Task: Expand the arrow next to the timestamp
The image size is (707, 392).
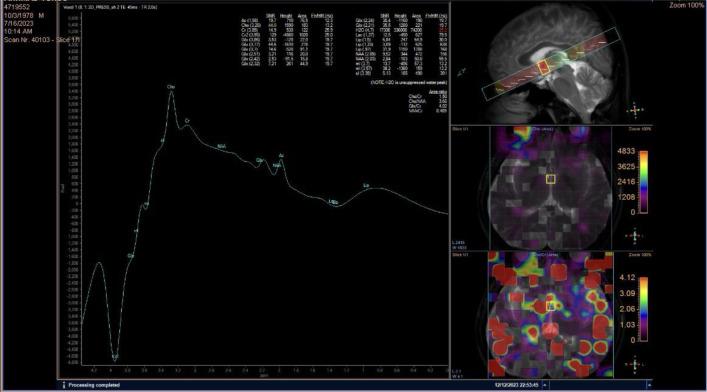Action: point(545,385)
